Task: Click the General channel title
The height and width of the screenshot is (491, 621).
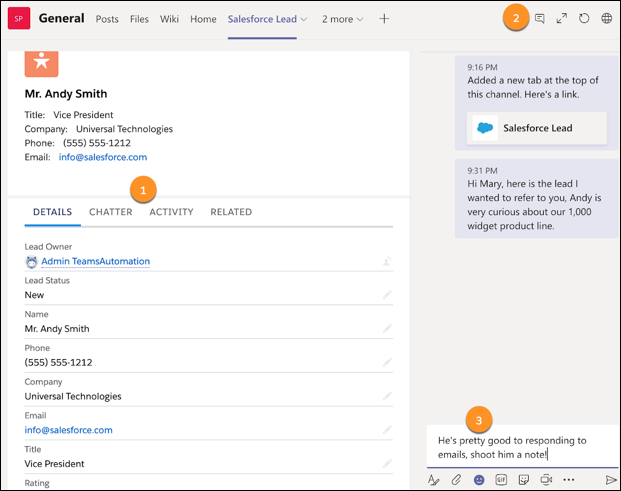Action: [x=61, y=18]
